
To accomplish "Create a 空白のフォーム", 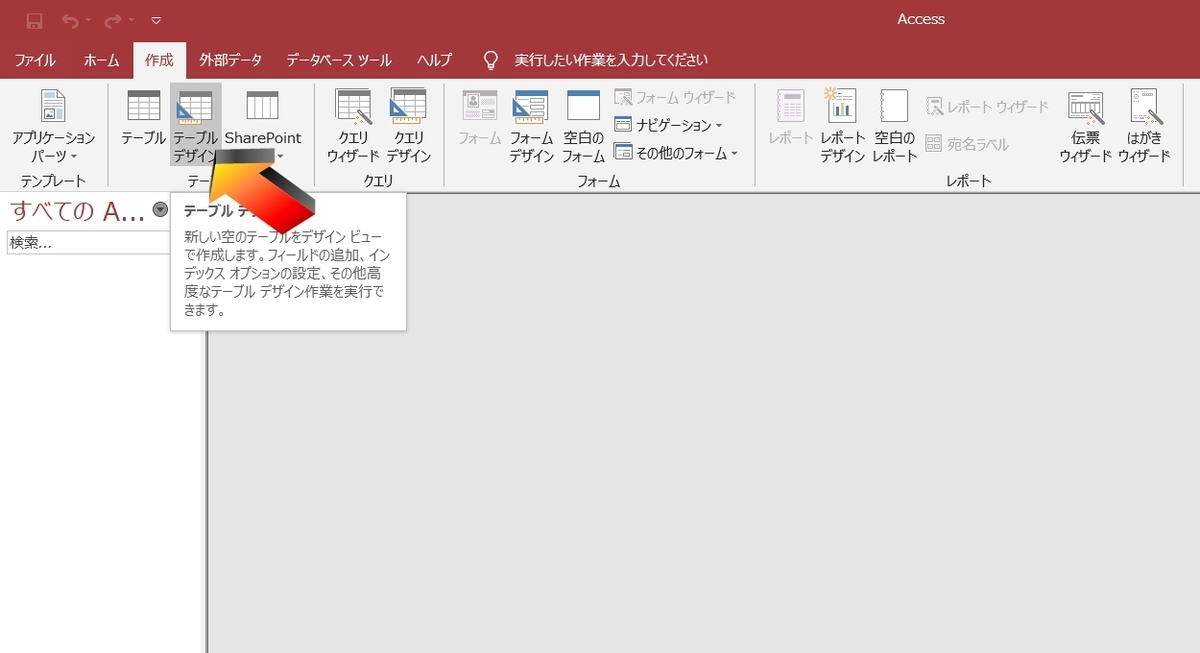I will coord(583,126).
